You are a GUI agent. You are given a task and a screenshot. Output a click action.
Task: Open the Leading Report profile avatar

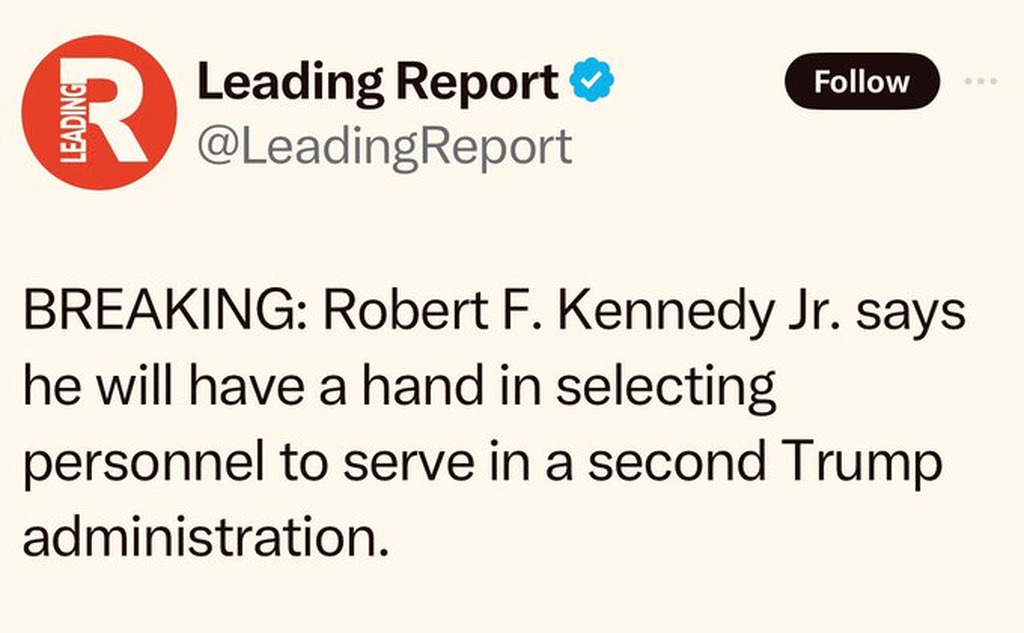tap(99, 112)
